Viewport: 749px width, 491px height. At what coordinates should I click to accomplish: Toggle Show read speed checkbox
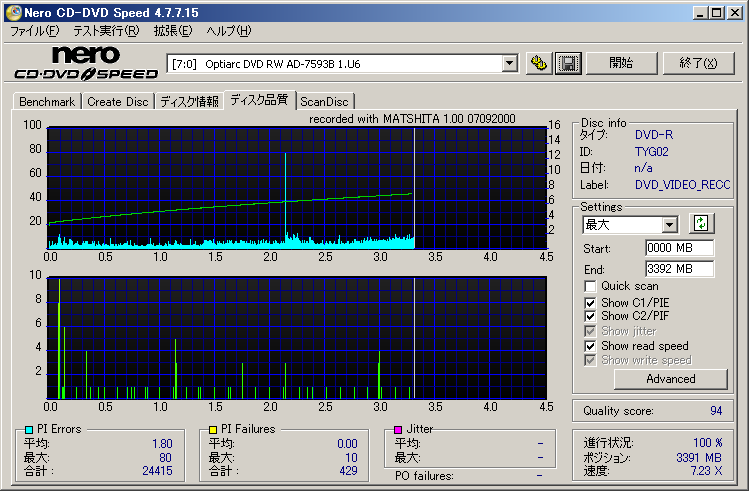(590, 346)
